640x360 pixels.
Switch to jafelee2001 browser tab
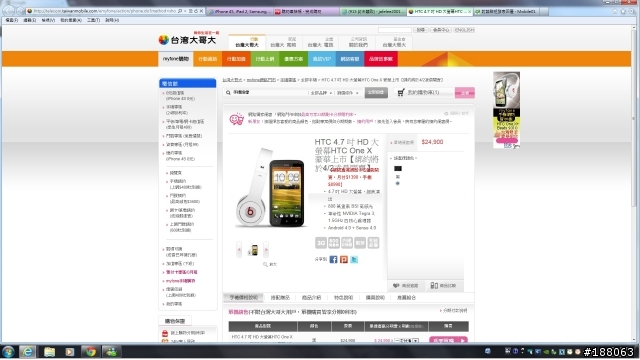click(x=373, y=11)
